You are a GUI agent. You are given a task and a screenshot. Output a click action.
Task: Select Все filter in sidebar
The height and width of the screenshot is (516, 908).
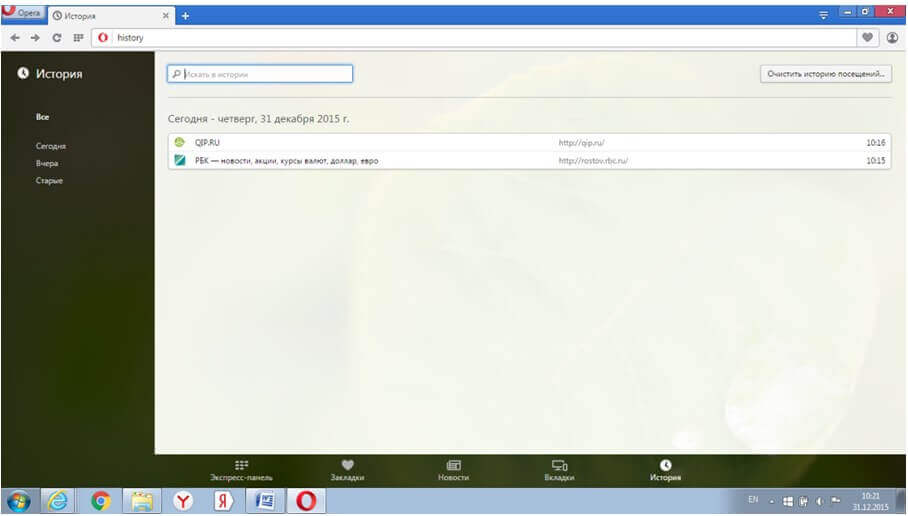(43, 117)
